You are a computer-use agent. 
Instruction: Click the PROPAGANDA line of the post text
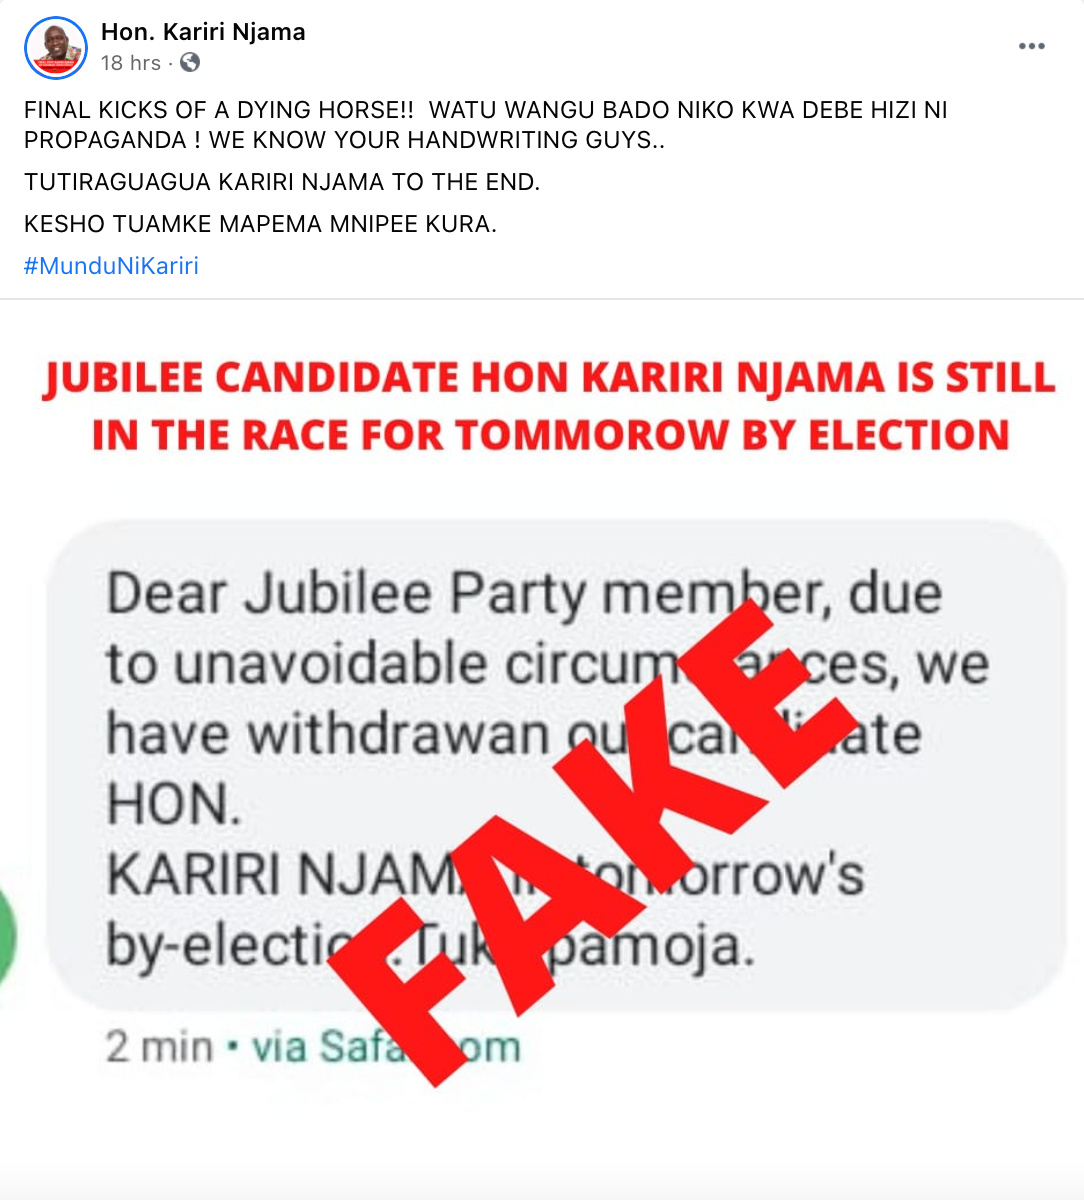coord(345,140)
